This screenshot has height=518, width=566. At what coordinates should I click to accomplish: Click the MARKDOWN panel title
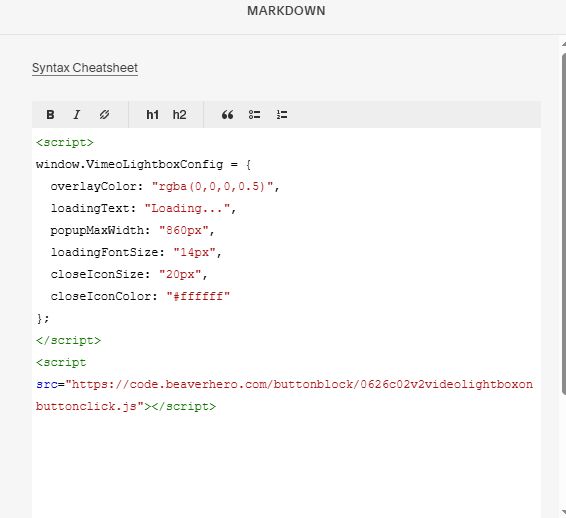pos(286,11)
